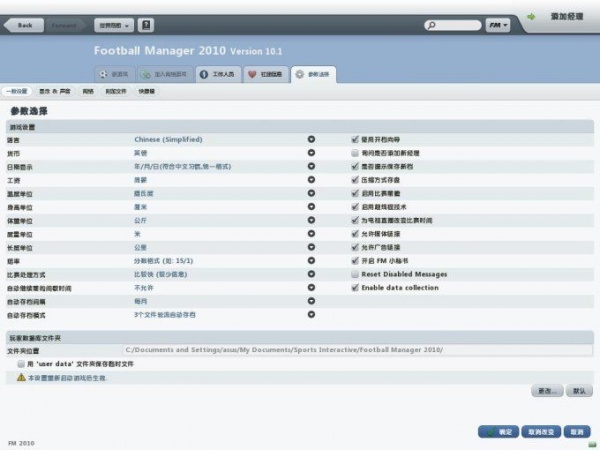Toggle the Reset Disabled Messages checkbox
The width and height of the screenshot is (600, 450).
pyautogui.click(x=355, y=274)
